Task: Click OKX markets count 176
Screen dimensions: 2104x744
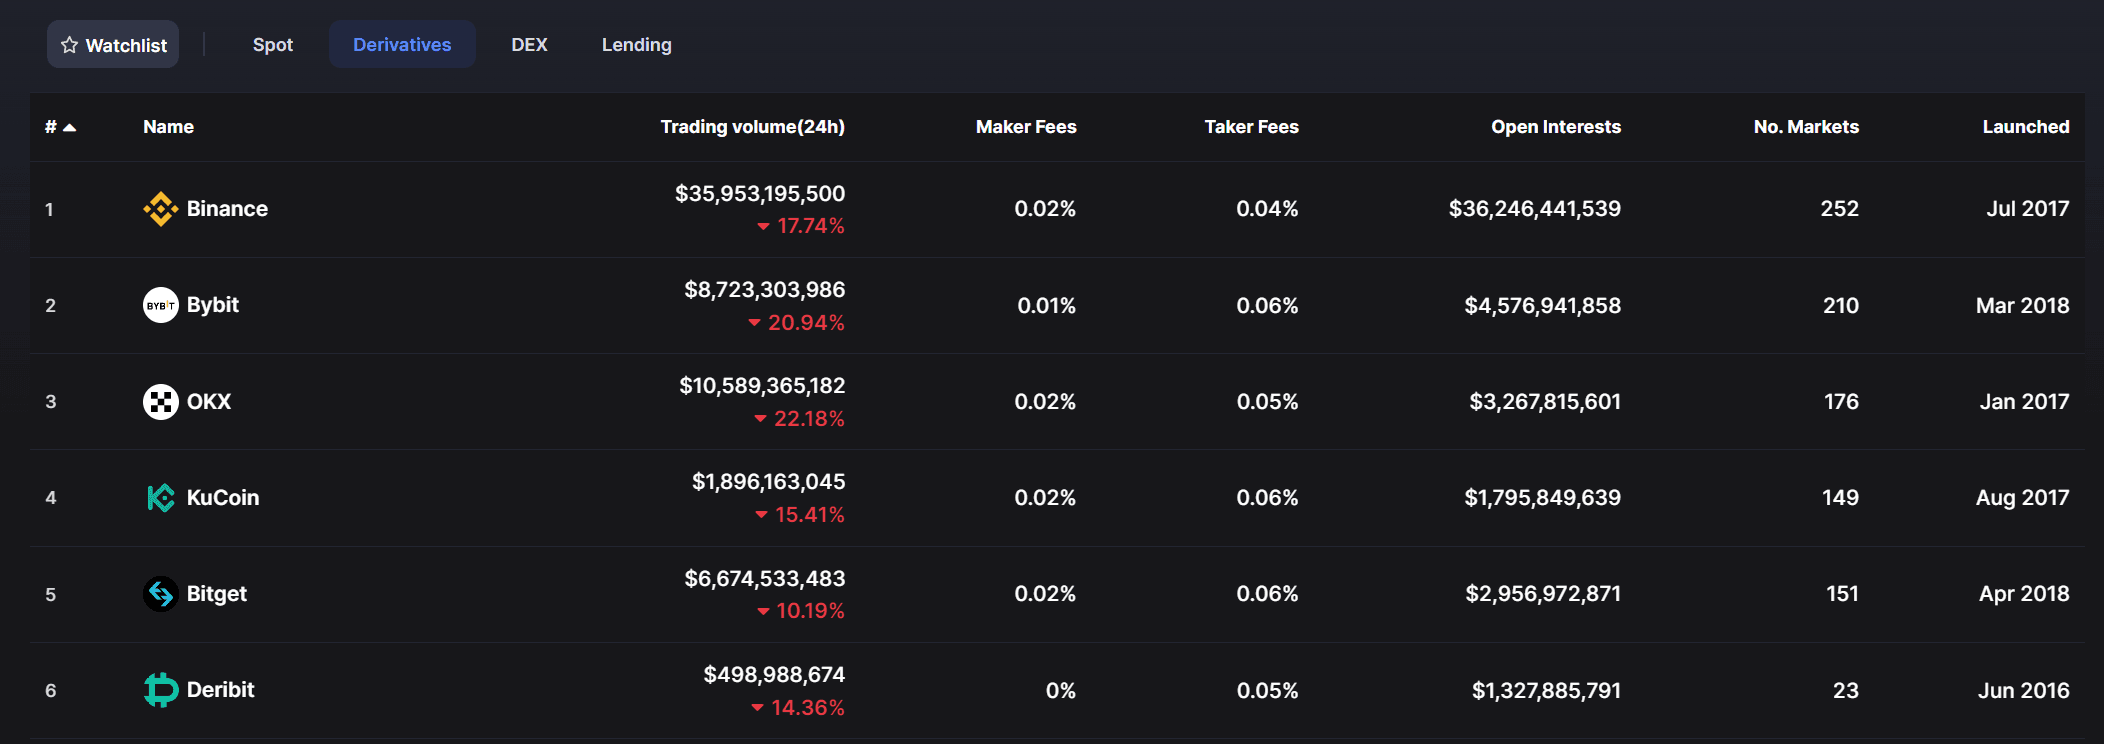Action: (1842, 402)
